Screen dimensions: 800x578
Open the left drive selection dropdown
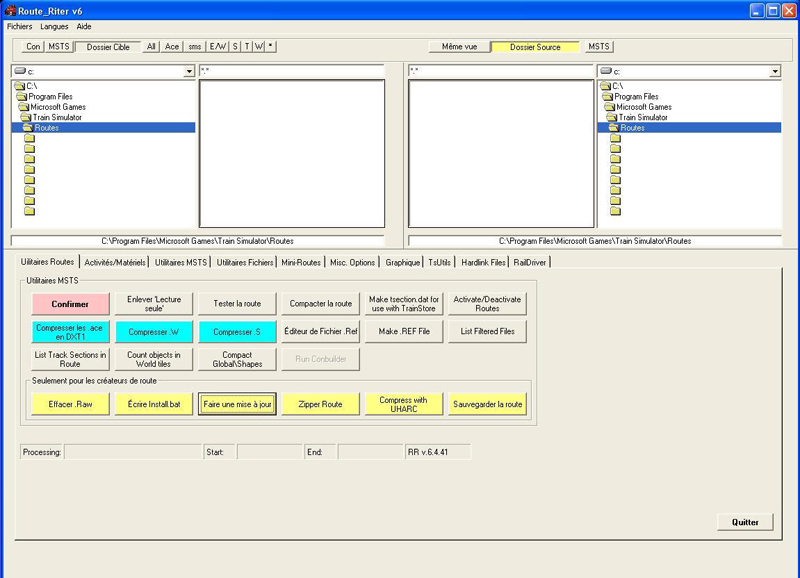tap(189, 71)
